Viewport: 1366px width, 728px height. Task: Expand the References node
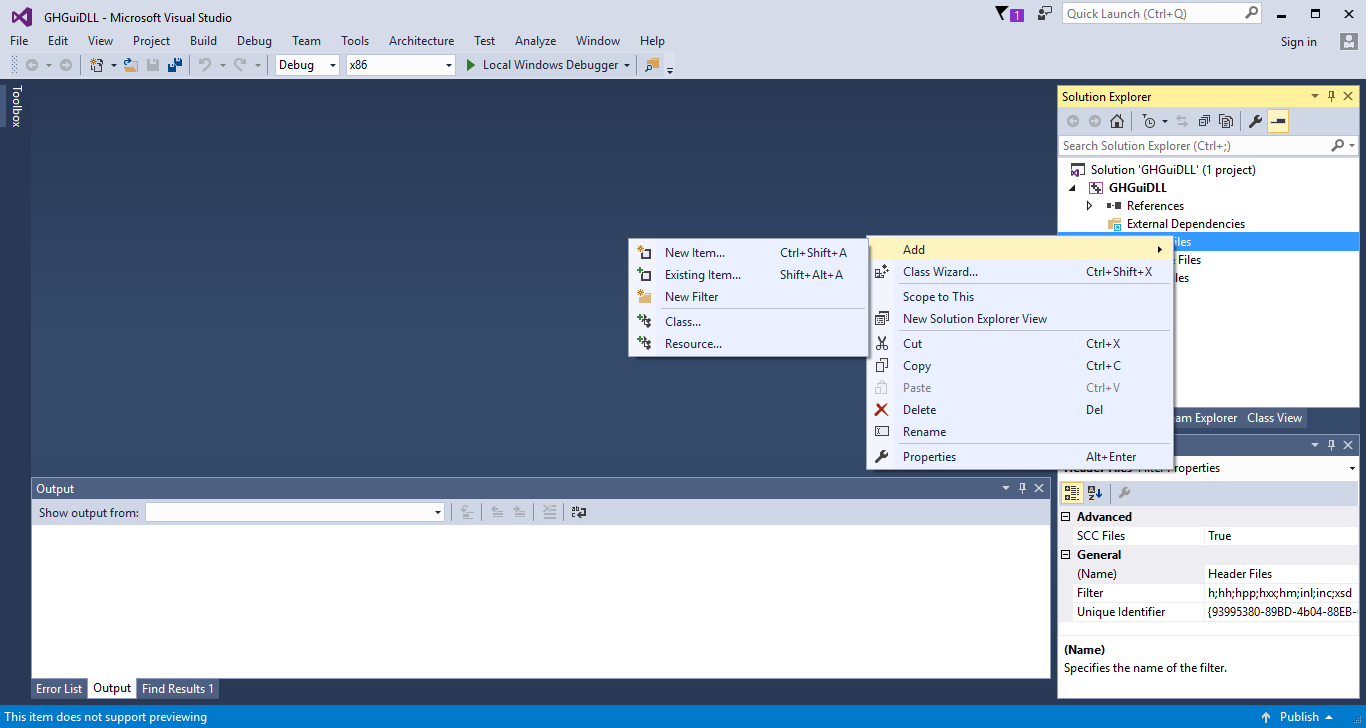click(x=1090, y=206)
